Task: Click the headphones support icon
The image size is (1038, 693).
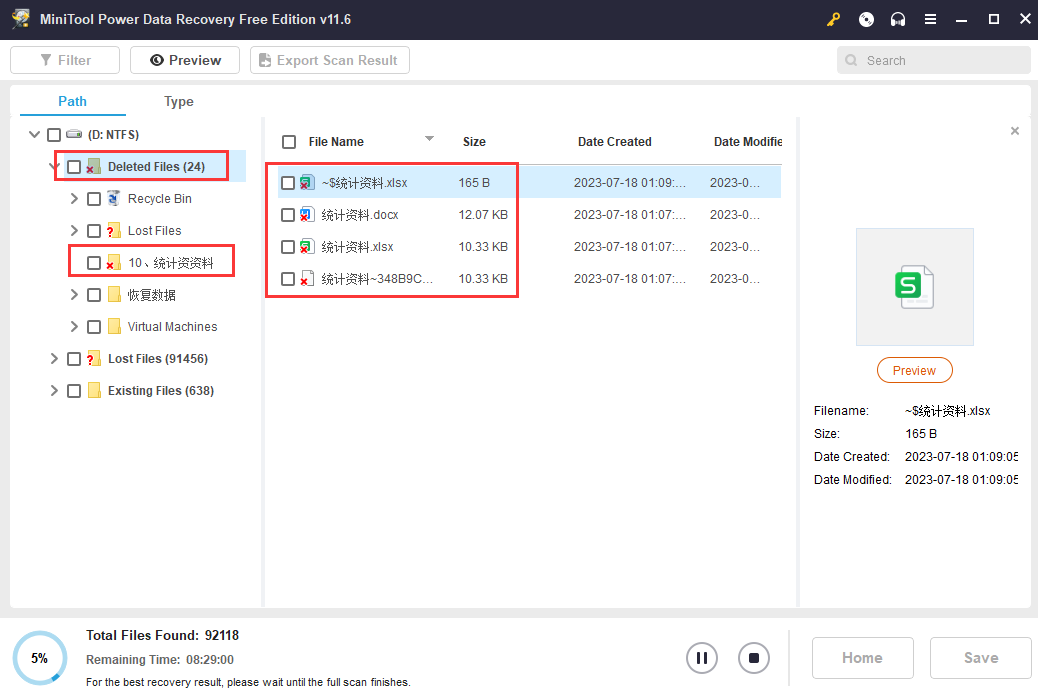Action: click(x=898, y=19)
